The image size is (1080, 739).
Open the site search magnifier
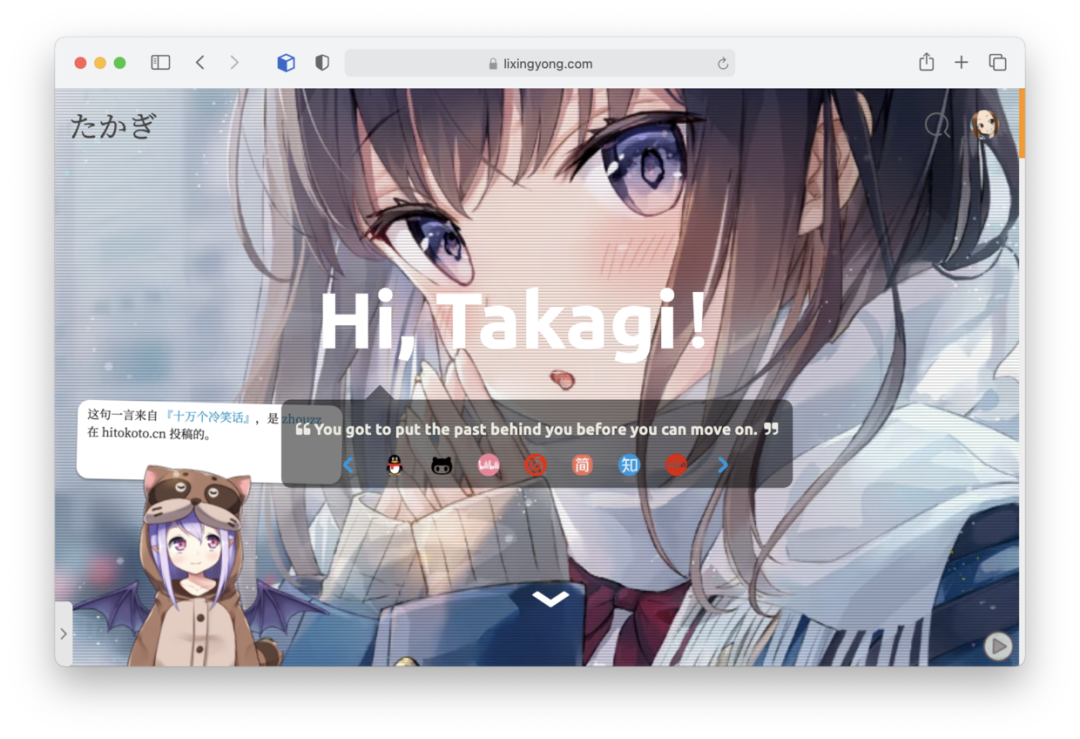(937, 125)
